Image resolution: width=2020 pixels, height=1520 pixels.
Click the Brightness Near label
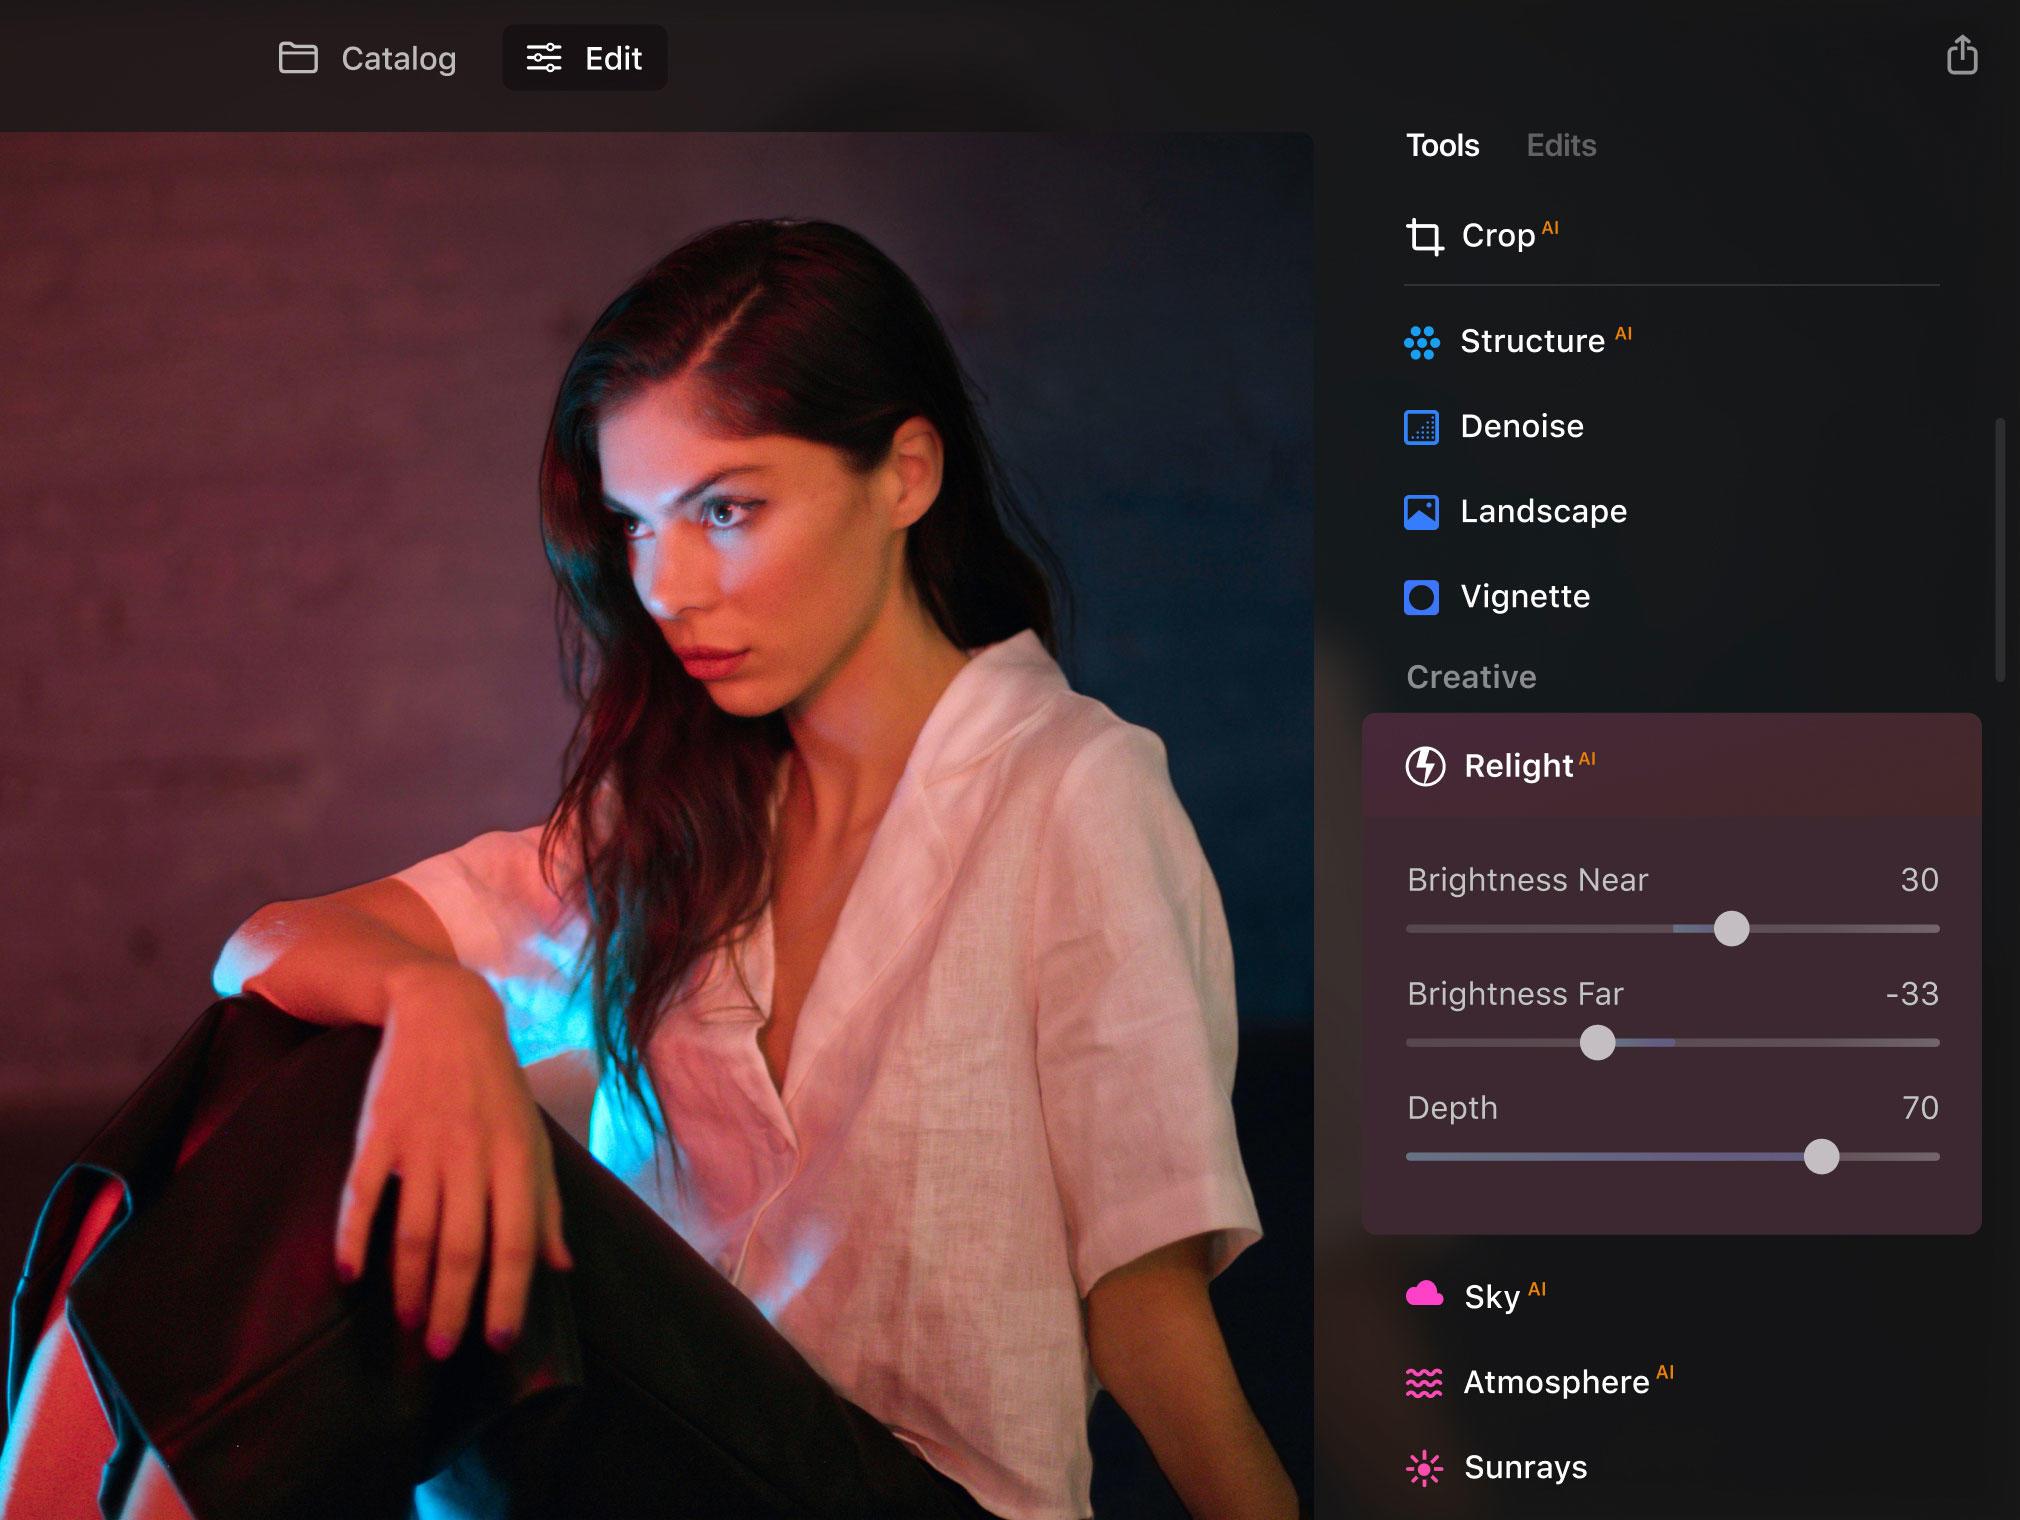(1527, 880)
